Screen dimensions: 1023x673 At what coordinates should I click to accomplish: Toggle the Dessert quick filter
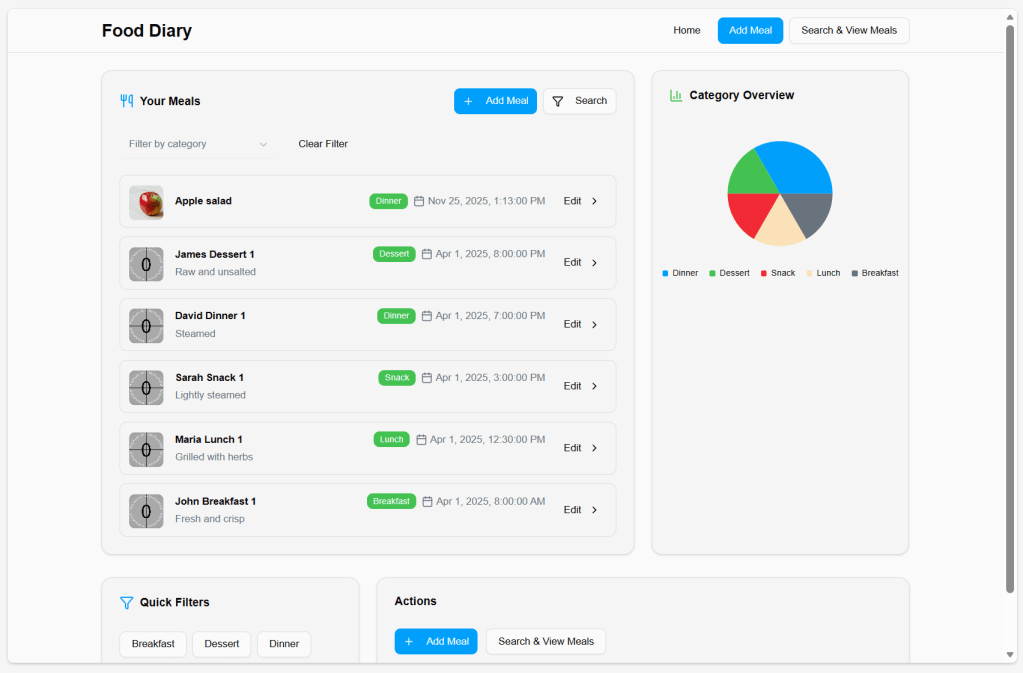tap(221, 644)
